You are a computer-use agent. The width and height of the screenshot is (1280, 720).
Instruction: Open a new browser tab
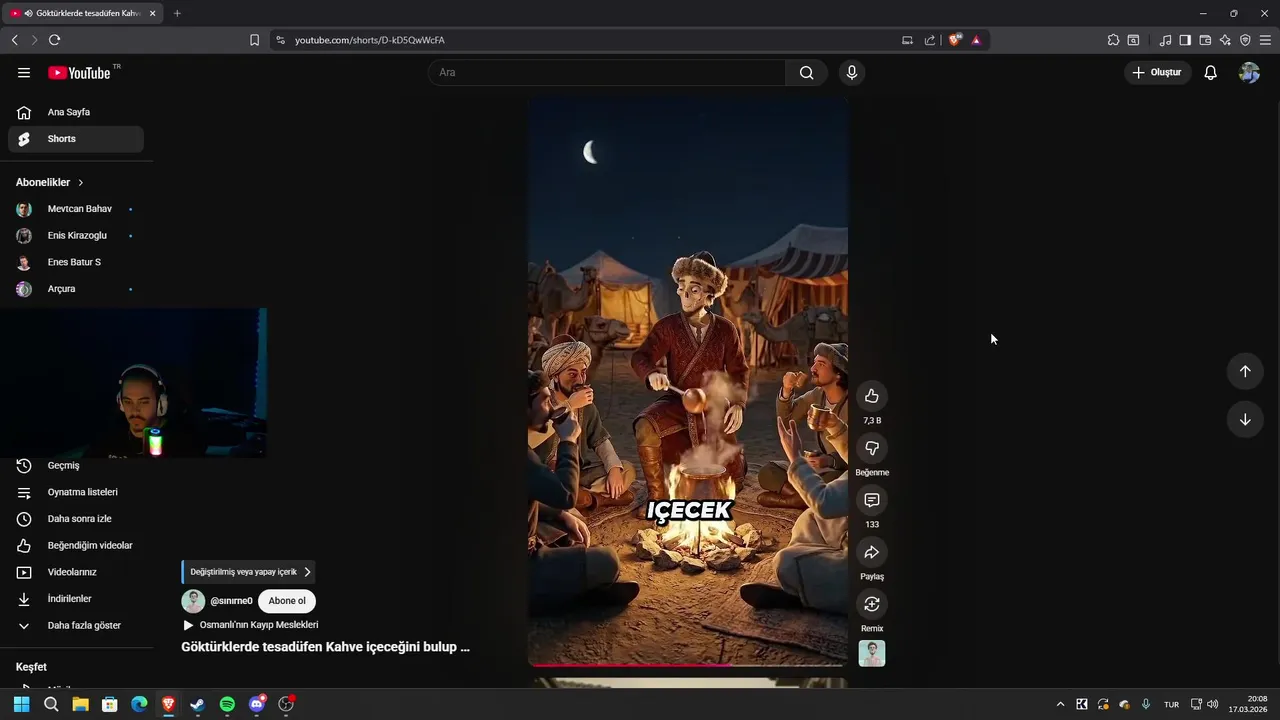point(177,13)
